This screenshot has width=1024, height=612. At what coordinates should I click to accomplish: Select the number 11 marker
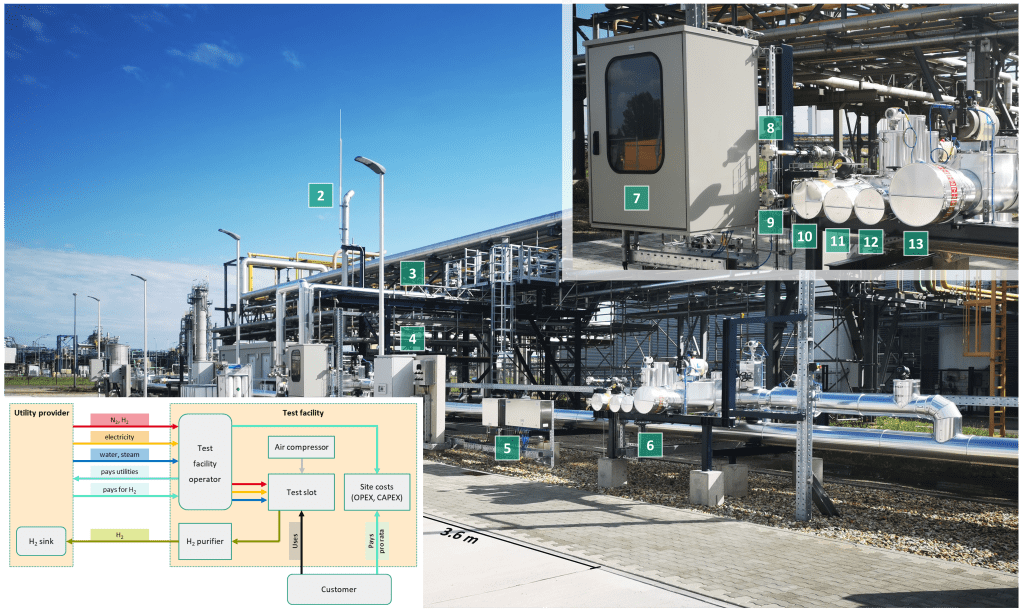pos(838,240)
